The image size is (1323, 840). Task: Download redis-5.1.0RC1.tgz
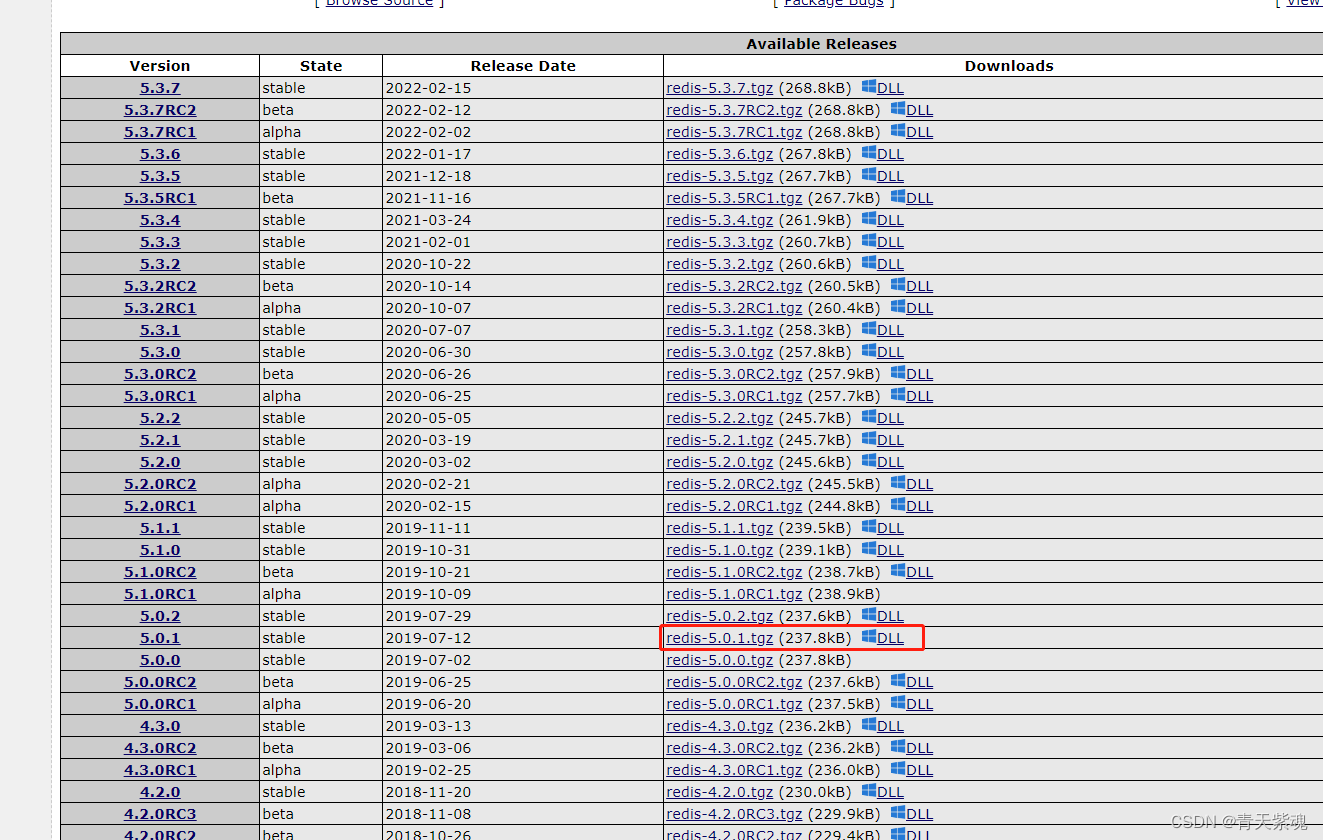pos(734,594)
